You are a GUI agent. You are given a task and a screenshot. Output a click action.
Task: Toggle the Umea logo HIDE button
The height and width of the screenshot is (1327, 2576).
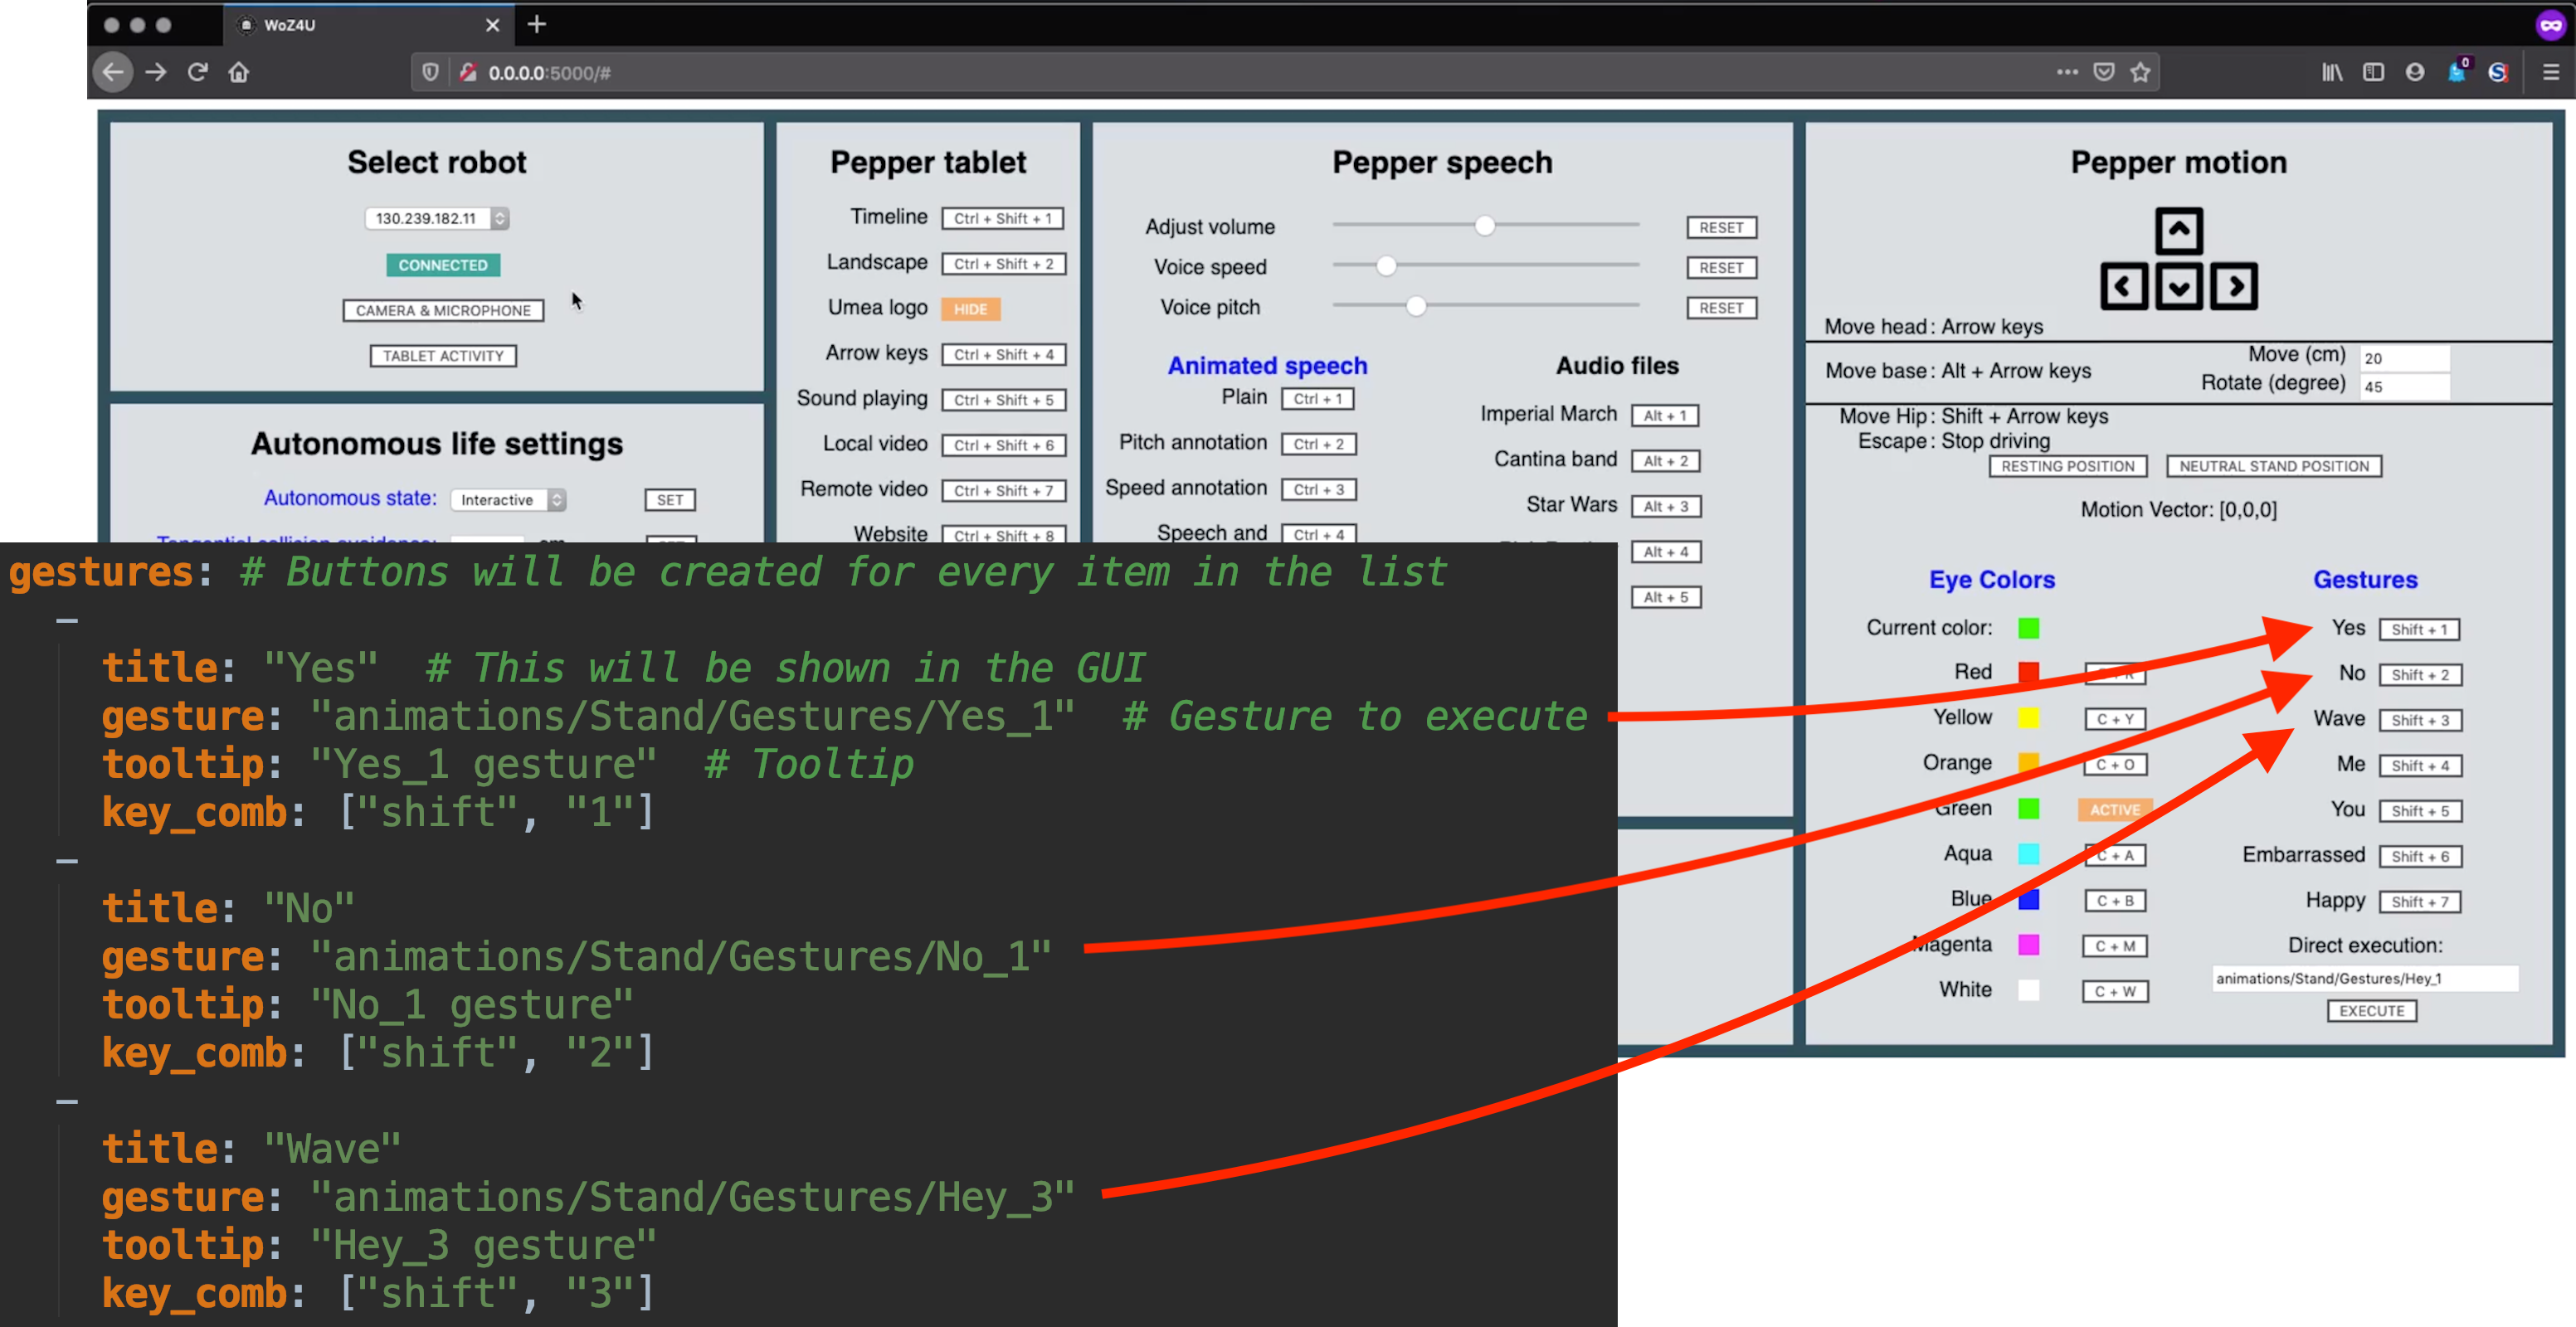click(969, 309)
